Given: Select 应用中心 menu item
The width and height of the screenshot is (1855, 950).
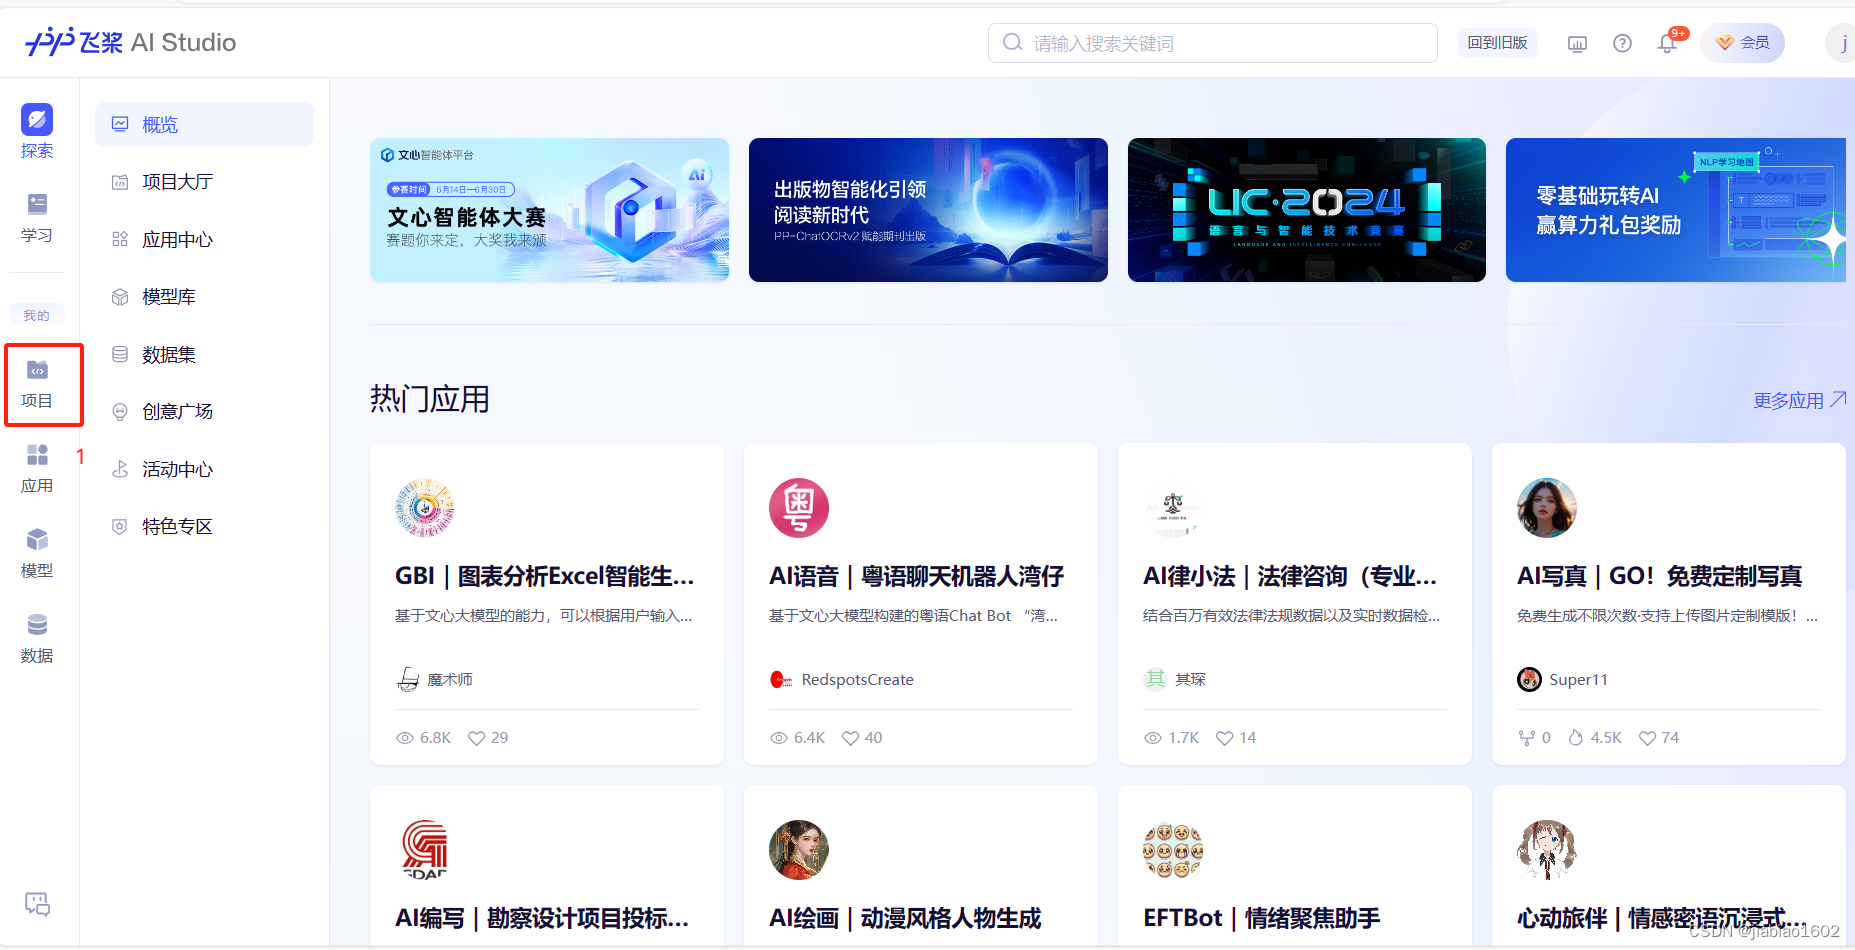Looking at the screenshot, I should (x=204, y=240).
